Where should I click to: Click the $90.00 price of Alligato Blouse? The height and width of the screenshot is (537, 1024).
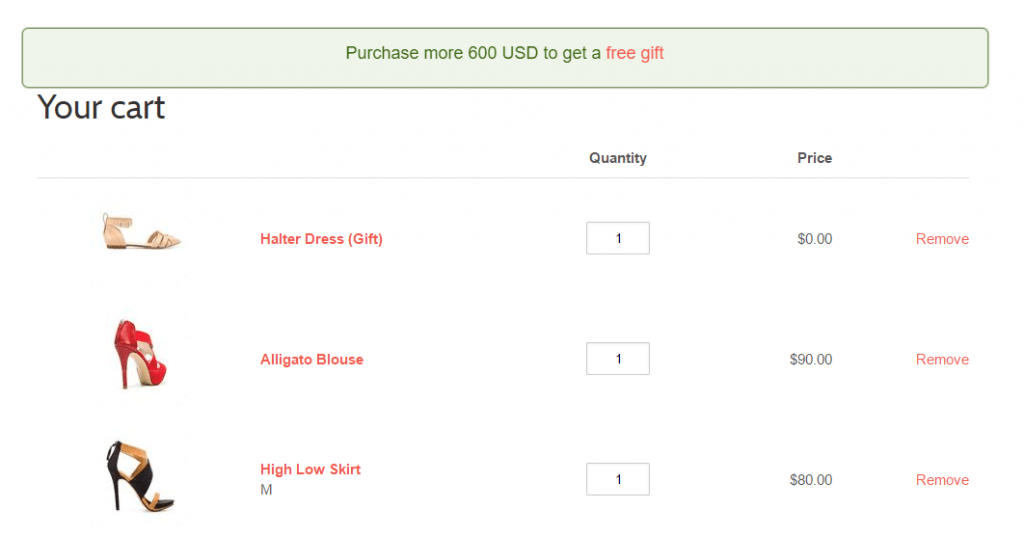(x=810, y=359)
